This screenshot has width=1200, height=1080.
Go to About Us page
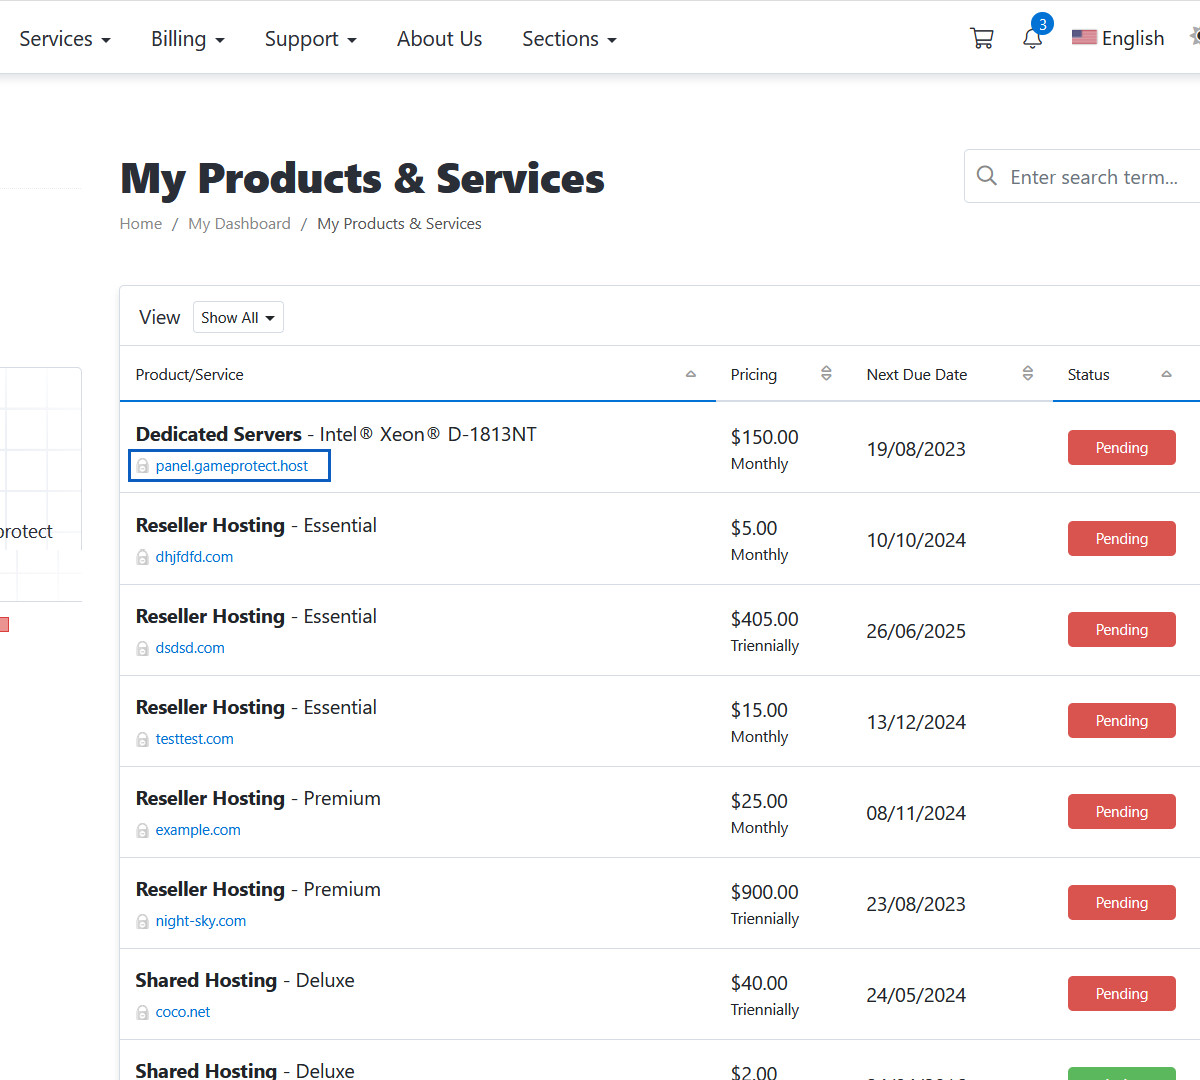(439, 39)
